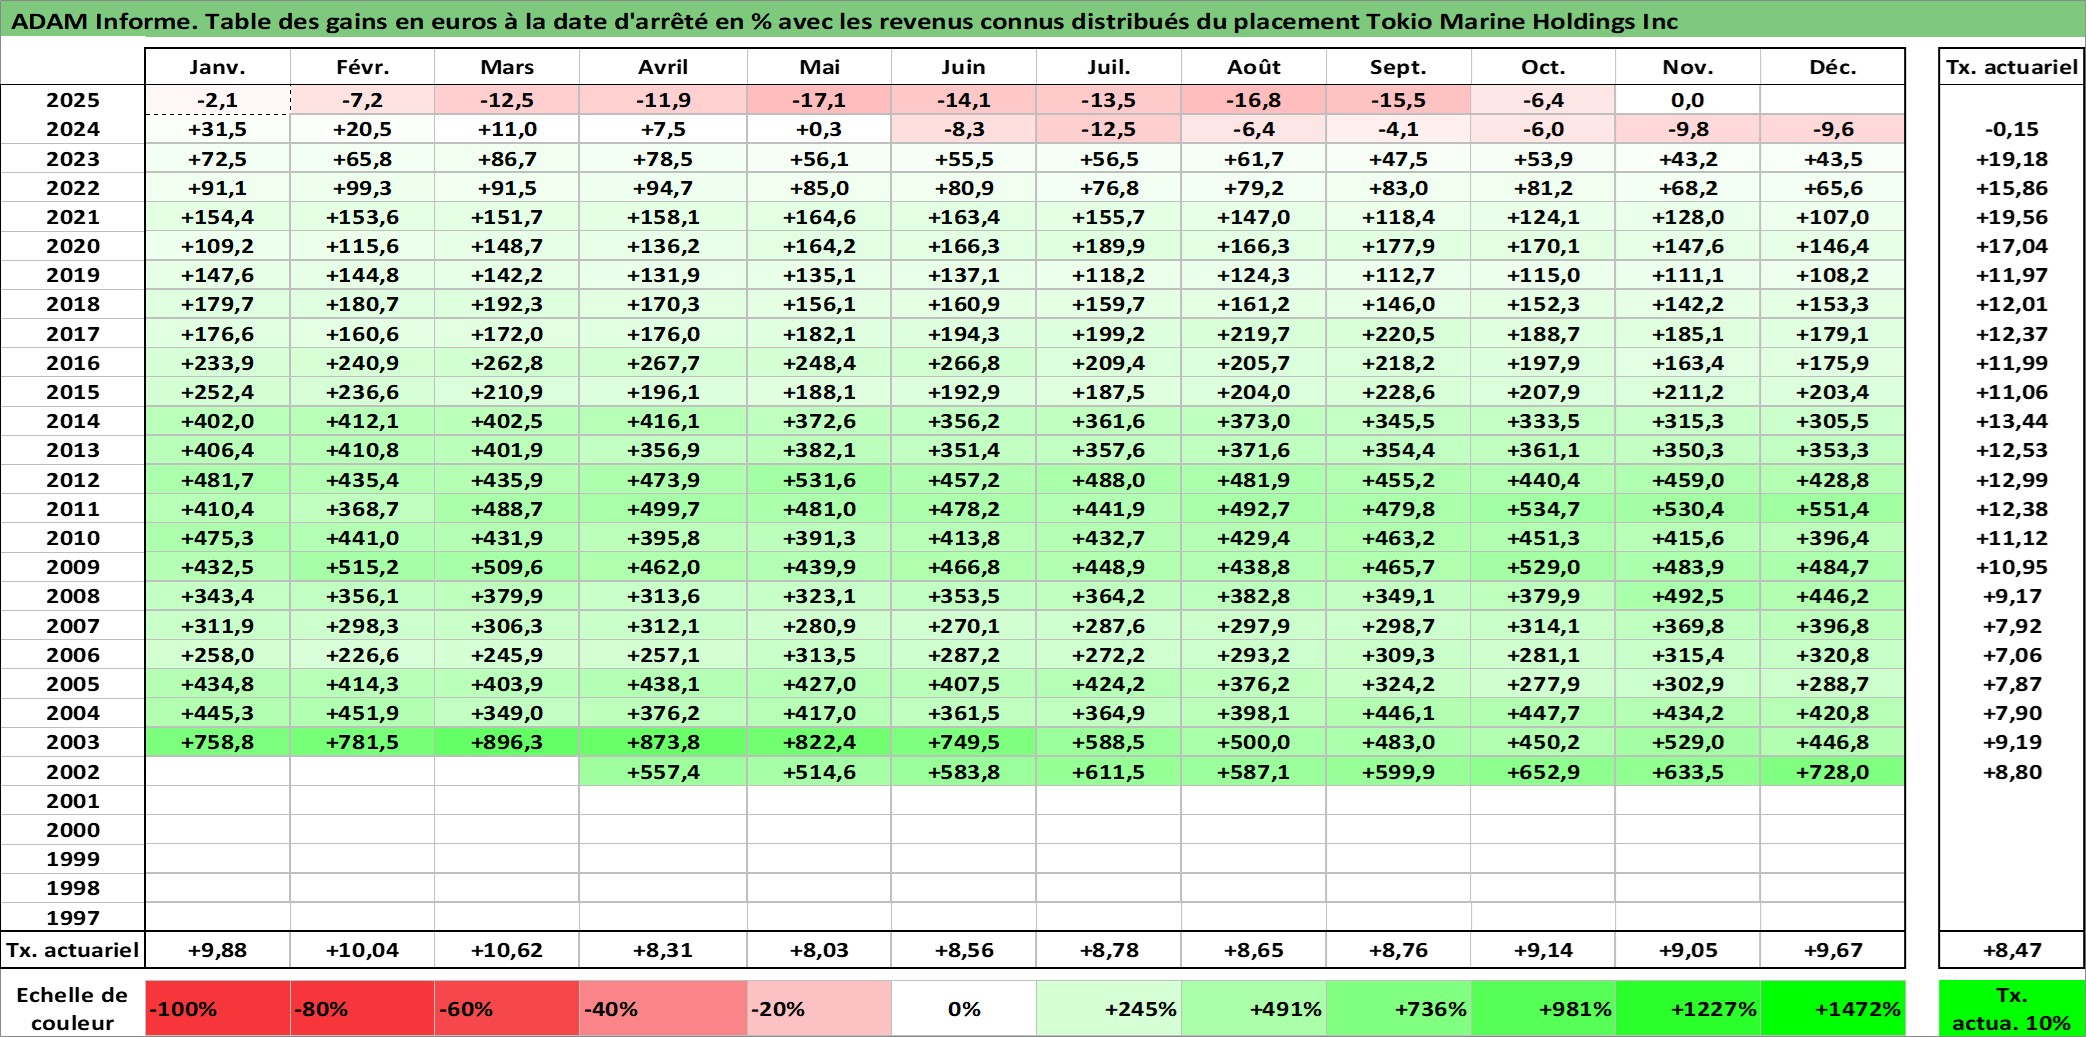Select the -60% color scale swatch
The image size is (2086, 1037).
507,1008
